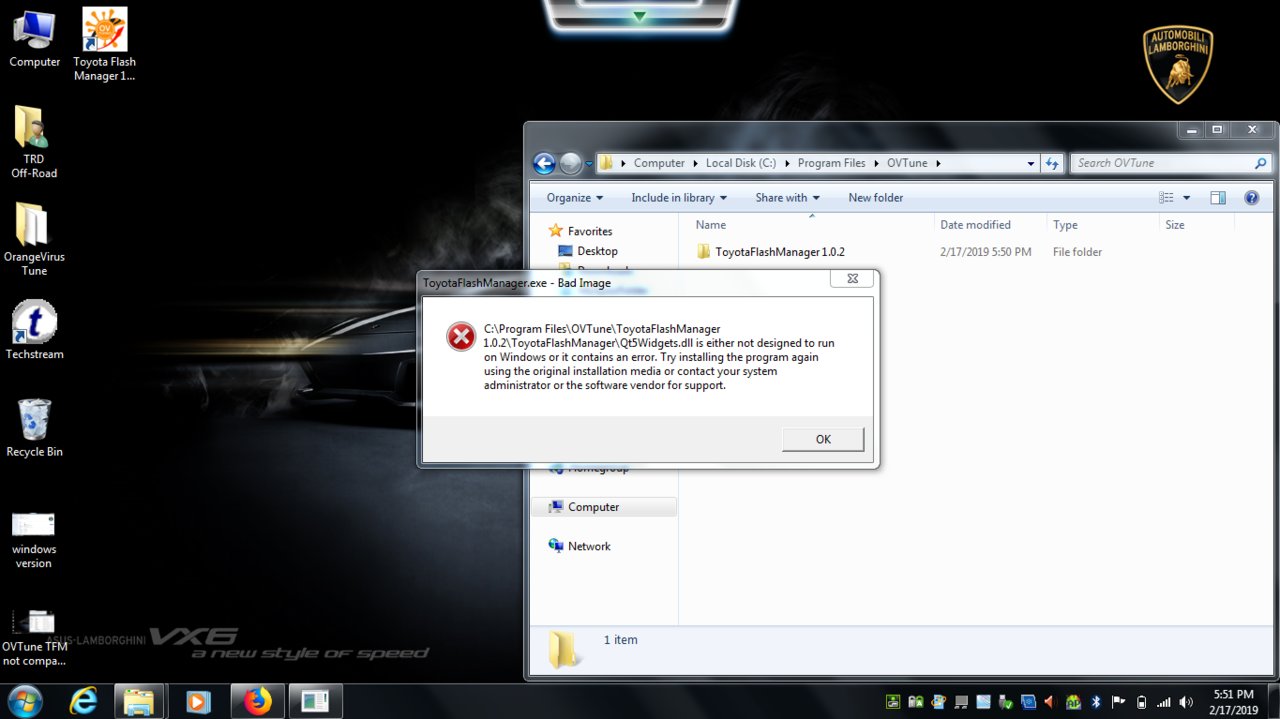Click the battery tray icon
Viewport: 1280px width, 719px height.
1141,702
